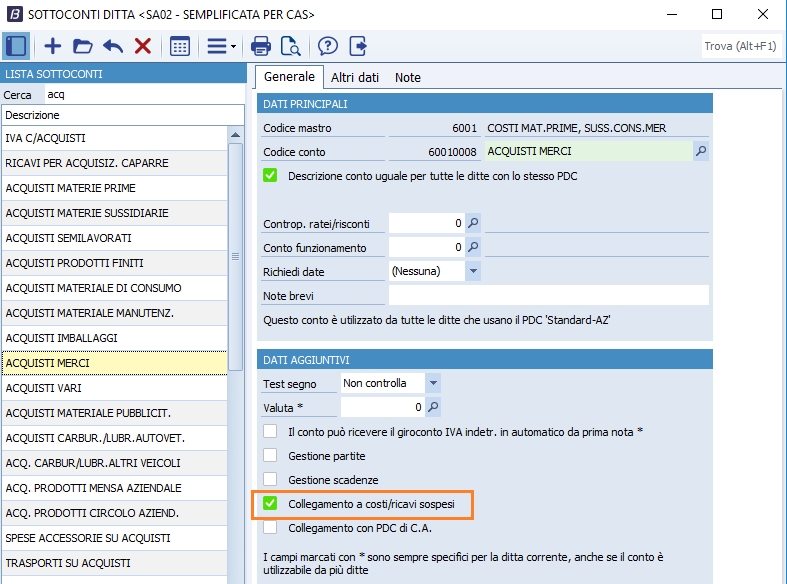Open the Note tab
This screenshot has width=787, height=584.
tap(407, 77)
